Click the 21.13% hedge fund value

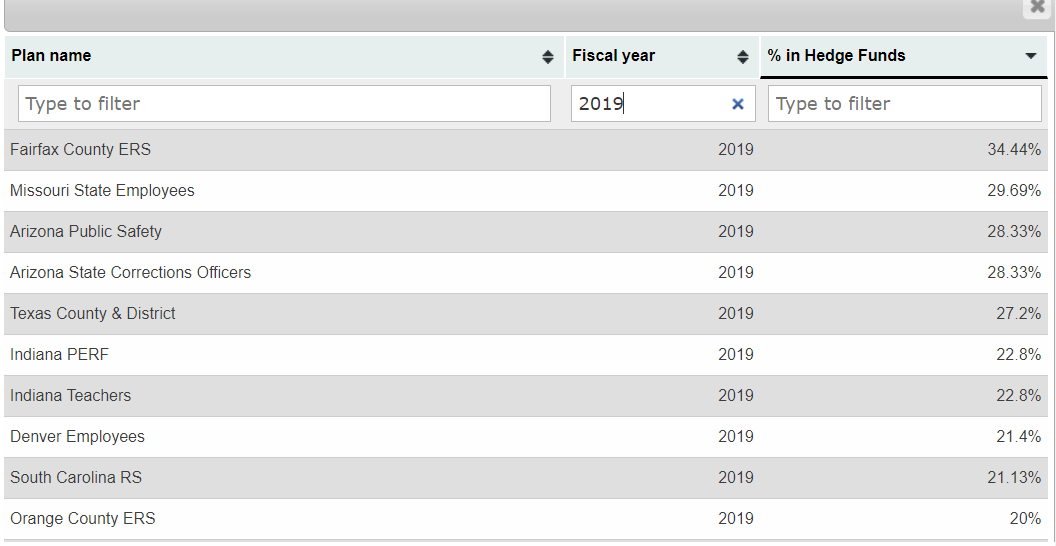[x=1014, y=478]
